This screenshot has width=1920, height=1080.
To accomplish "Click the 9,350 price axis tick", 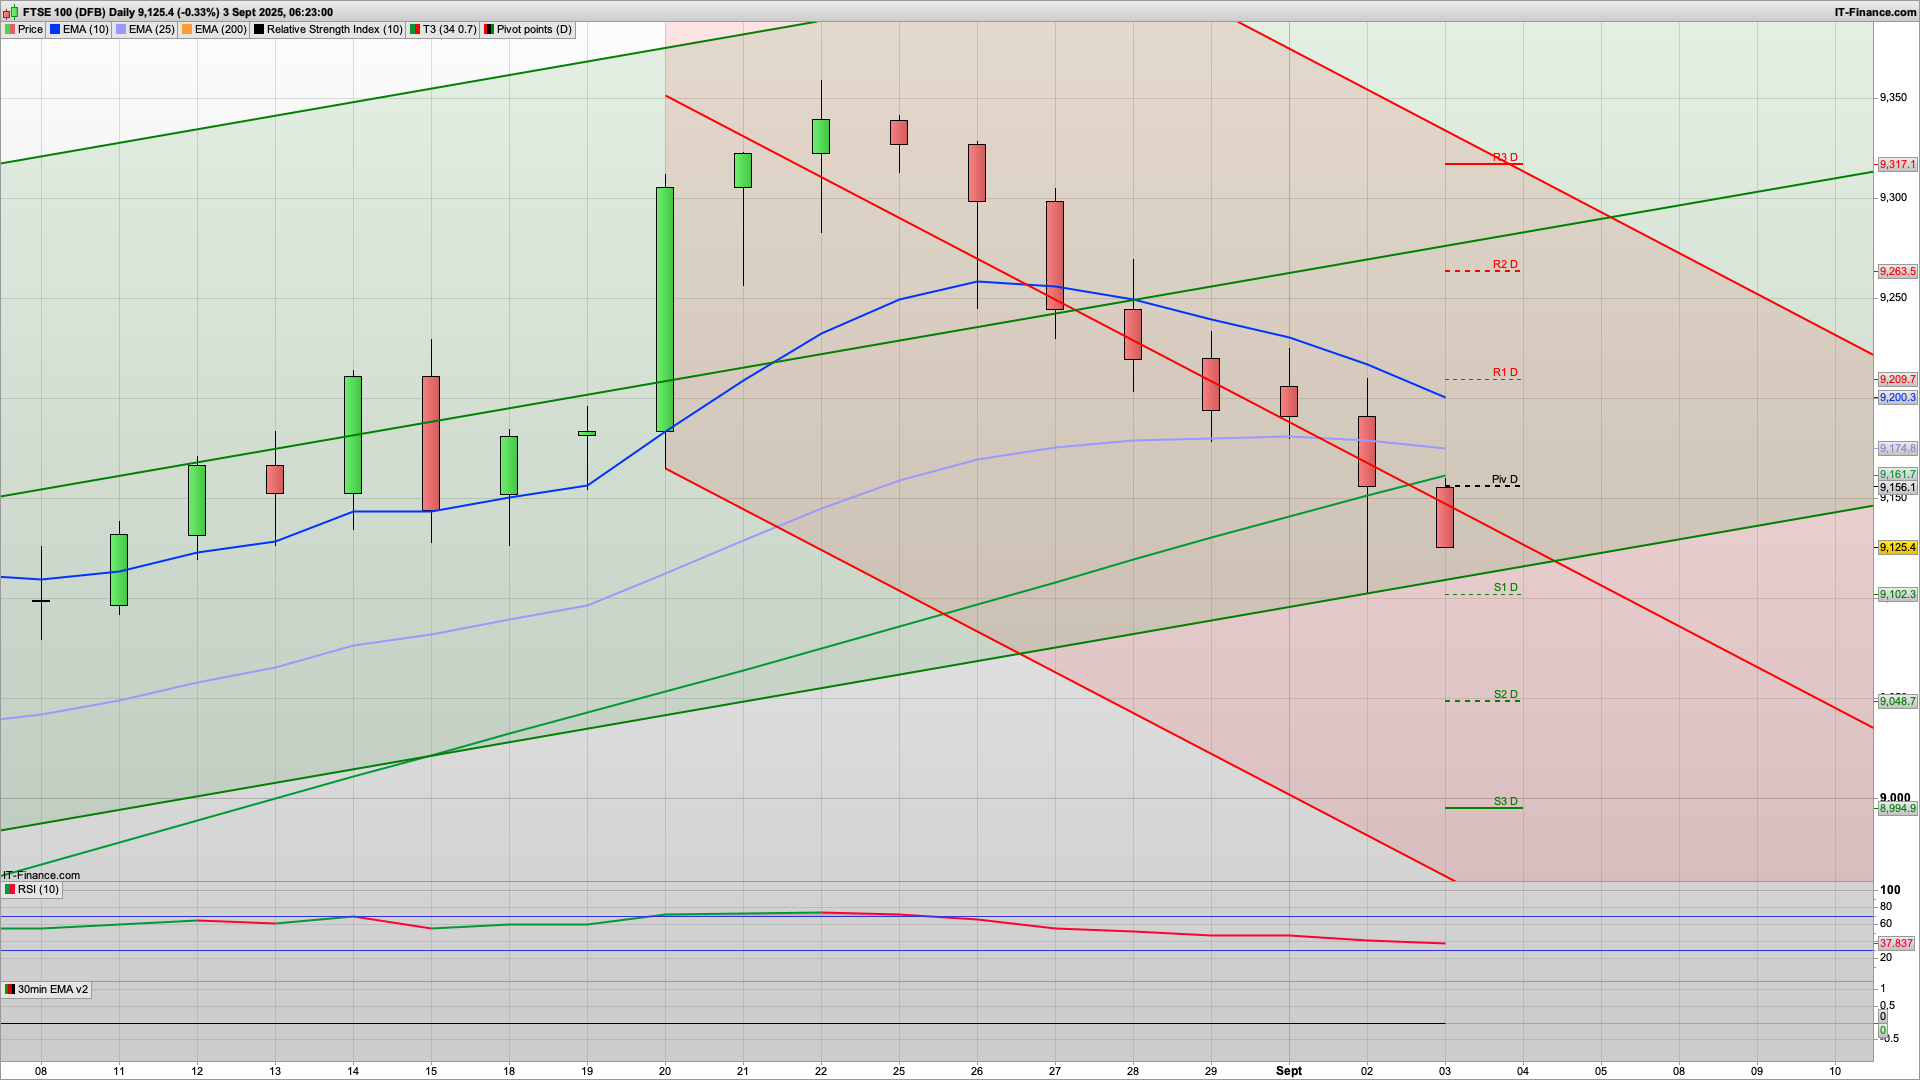I will click(1893, 98).
